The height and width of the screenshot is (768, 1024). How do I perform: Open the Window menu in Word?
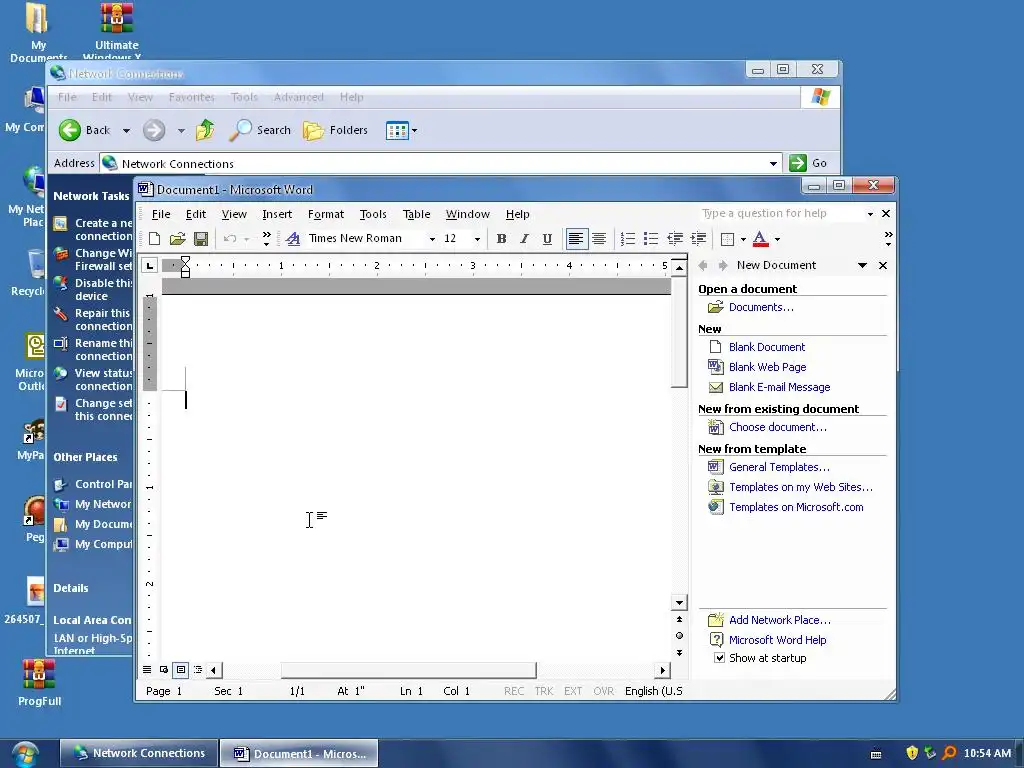(468, 214)
